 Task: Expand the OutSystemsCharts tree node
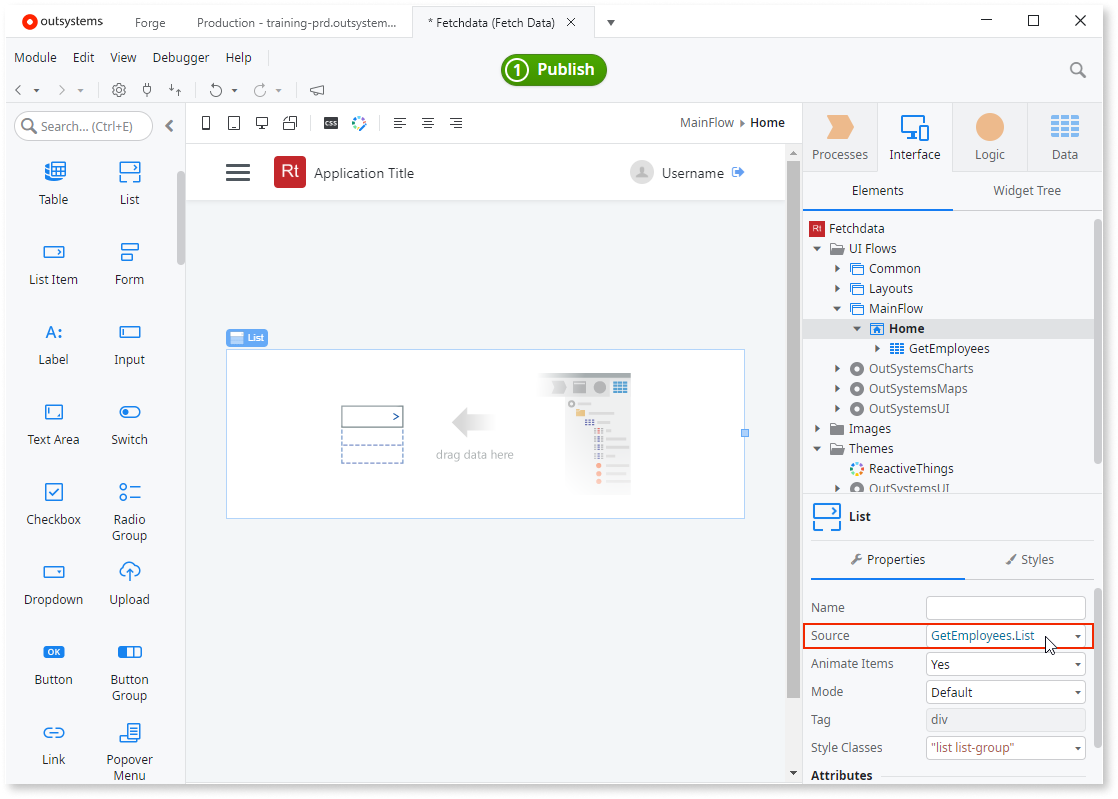838,368
